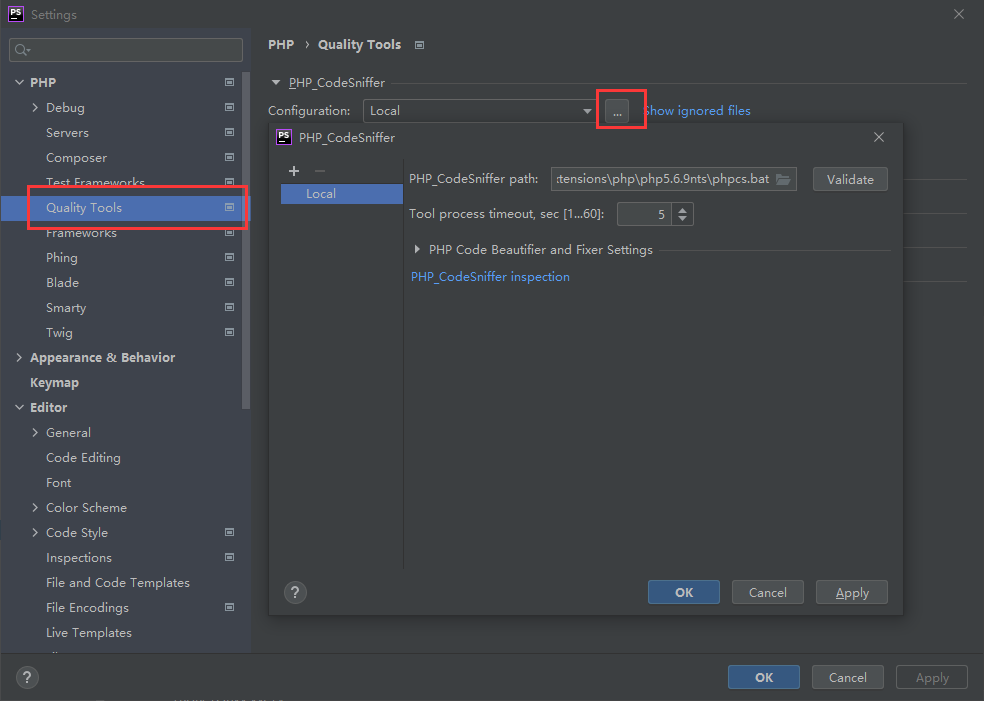
Task: Click project icon next to Servers
Action: [229, 132]
